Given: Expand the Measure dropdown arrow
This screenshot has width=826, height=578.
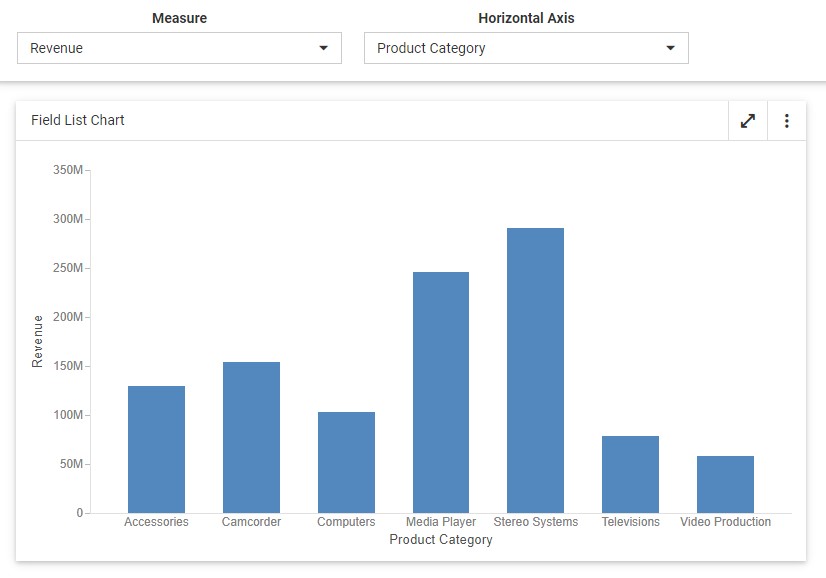Looking at the screenshot, I should pyautogui.click(x=323, y=48).
